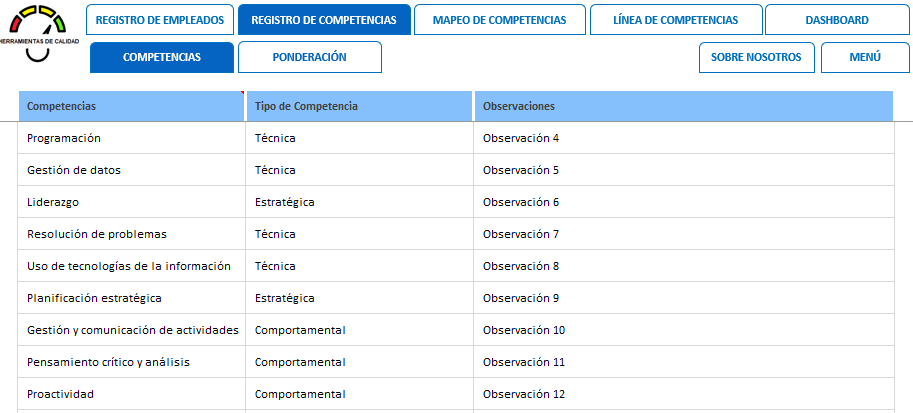Select the Programación competency cell
This screenshot has width=913, height=413.
coord(131,138)
